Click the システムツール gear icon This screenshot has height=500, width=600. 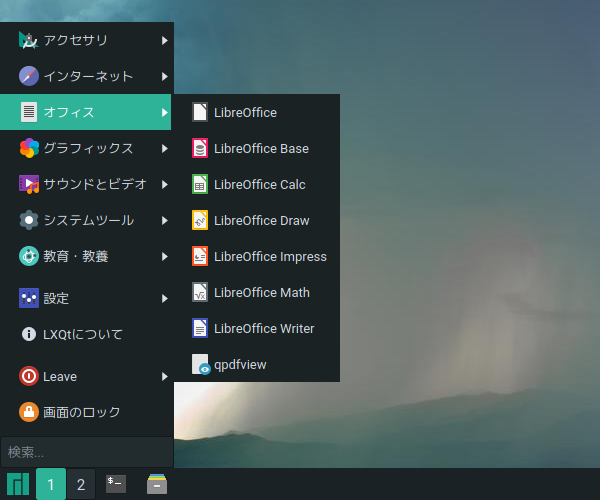[x=29, y=220]
